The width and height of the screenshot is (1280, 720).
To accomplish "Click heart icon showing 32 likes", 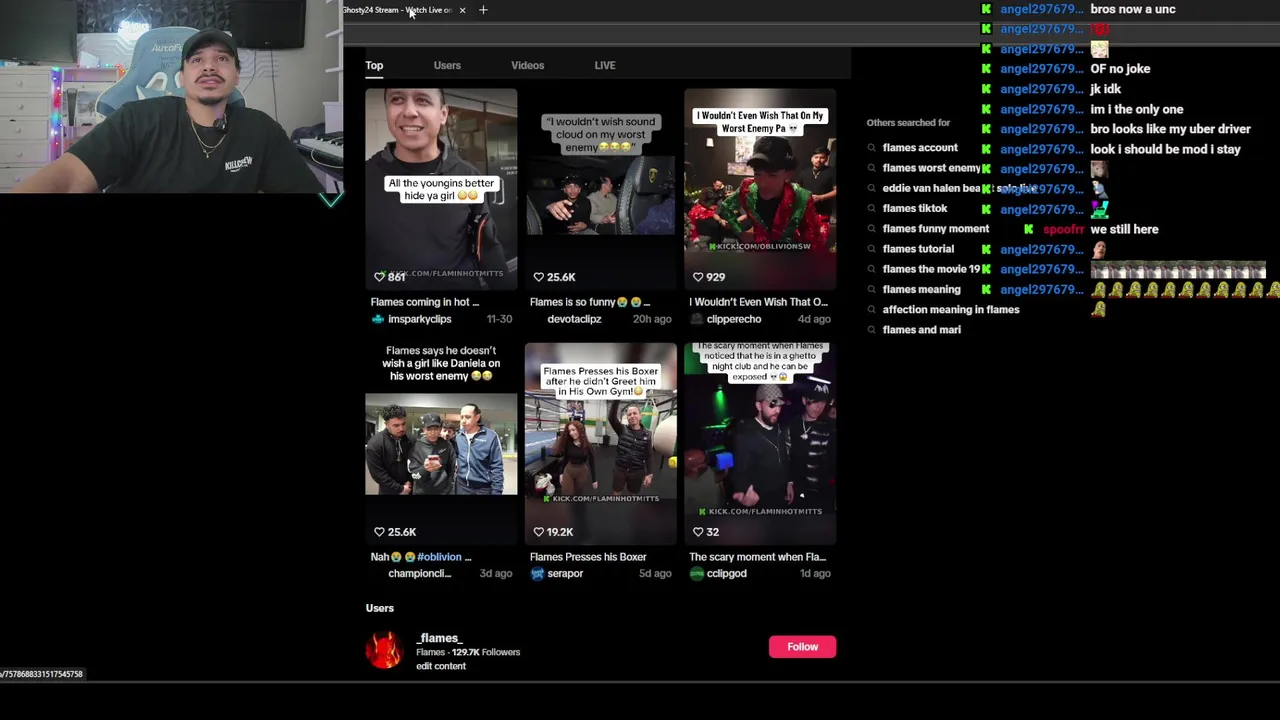I will pyautogui.click(x=698, y=532).
